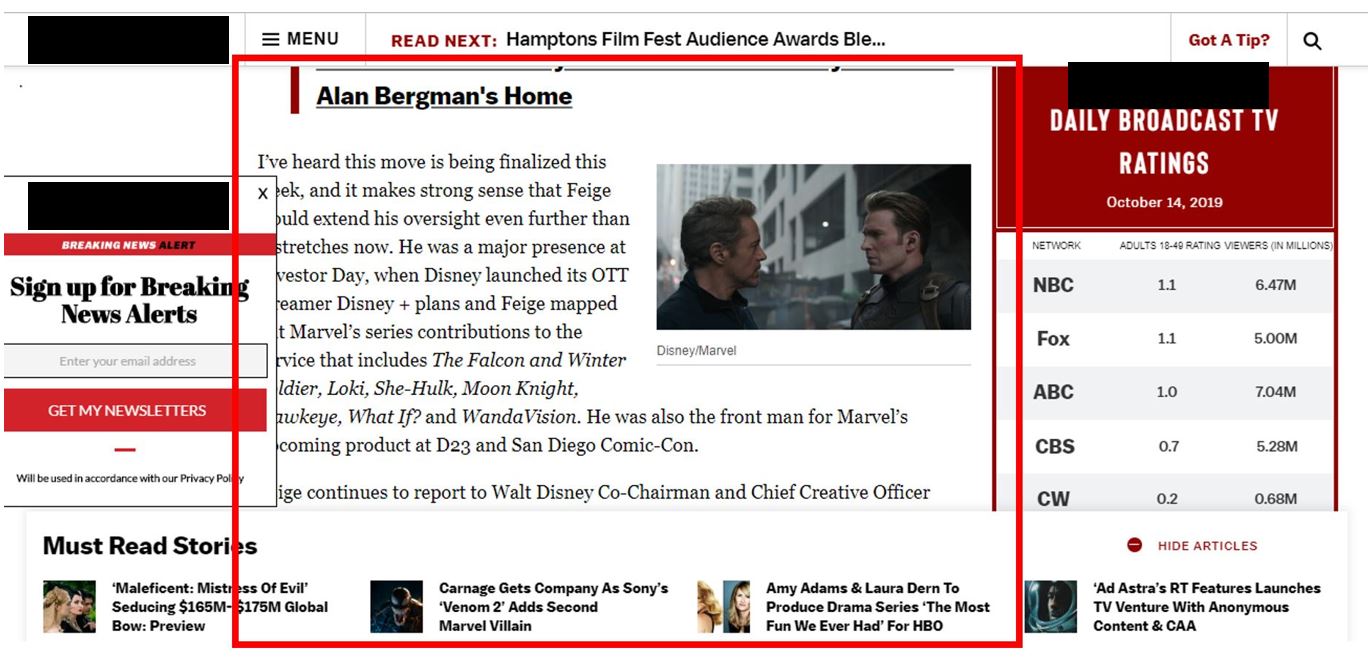This screenshot has width=1372, height=659.
Task: Open Amy Adams & Laura Dern HBO headline
Action: [877, 606]
